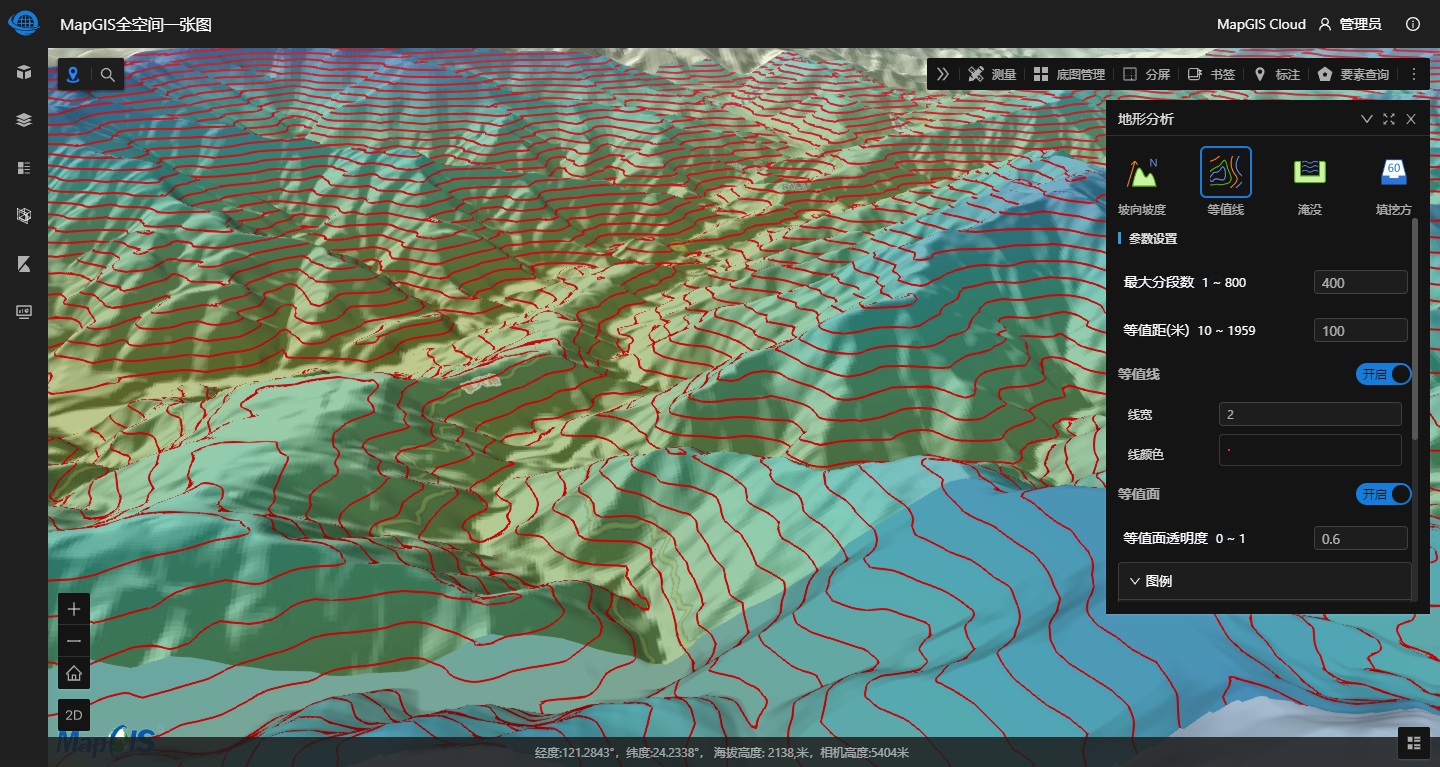
Task: Click the MapGIS全空间一张图 title
Action: point(136,24)
